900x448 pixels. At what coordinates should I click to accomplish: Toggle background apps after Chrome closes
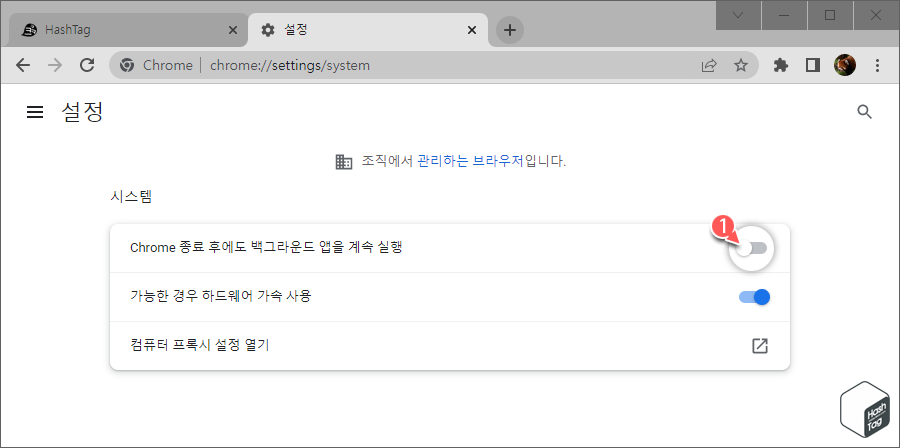tap(752, 248)
